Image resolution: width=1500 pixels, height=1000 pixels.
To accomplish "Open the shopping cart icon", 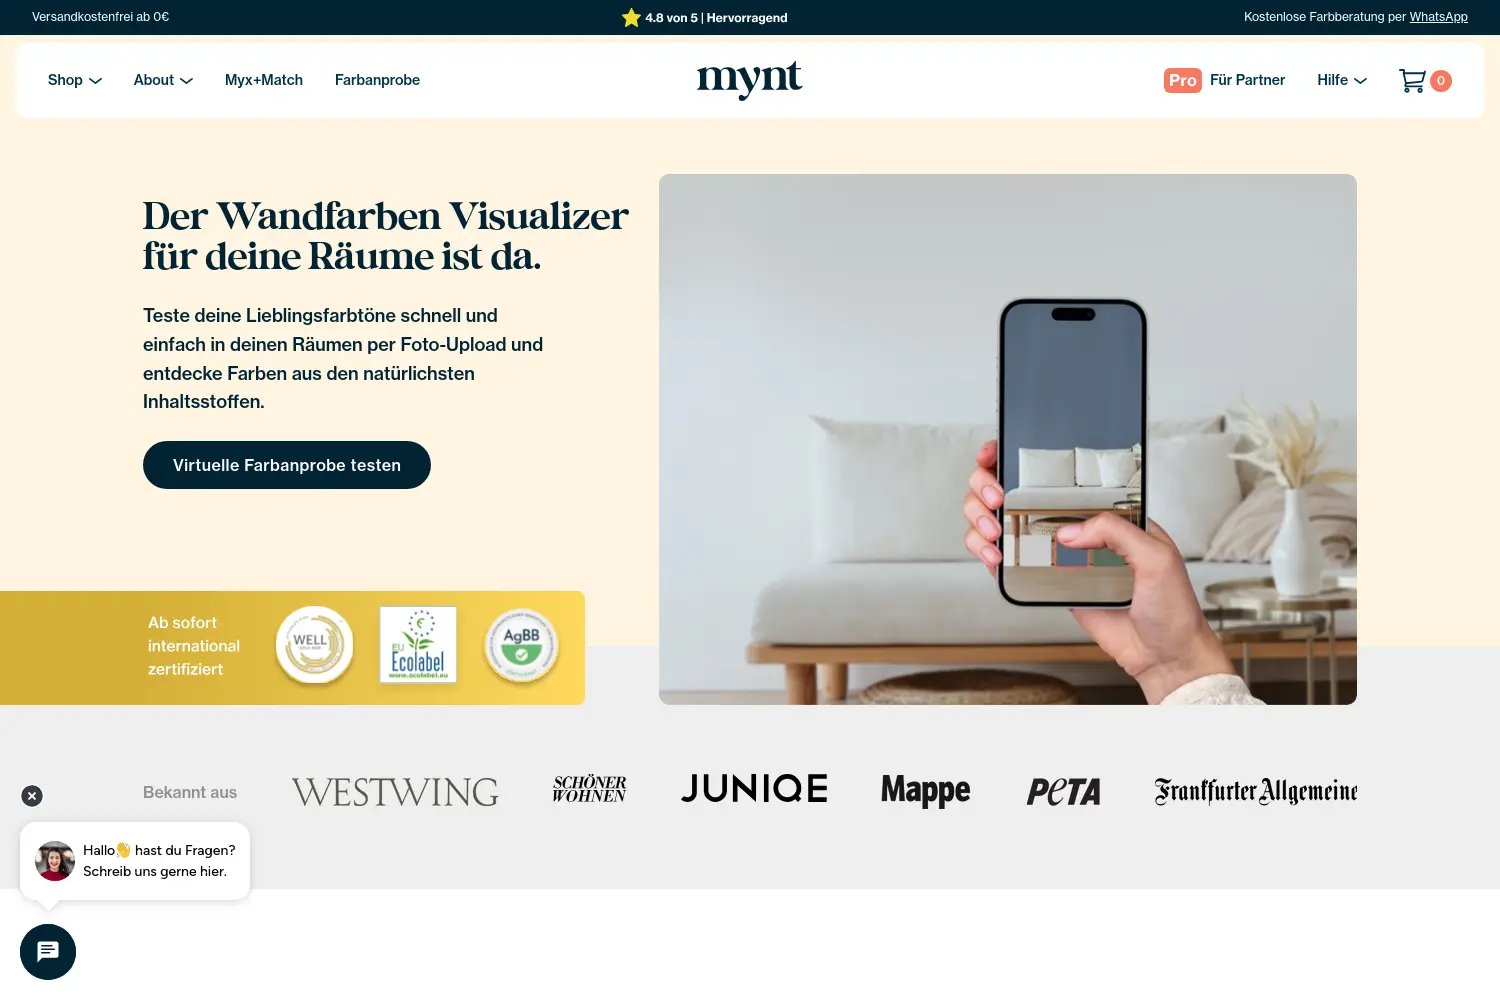I will [x=1412, y=81].
